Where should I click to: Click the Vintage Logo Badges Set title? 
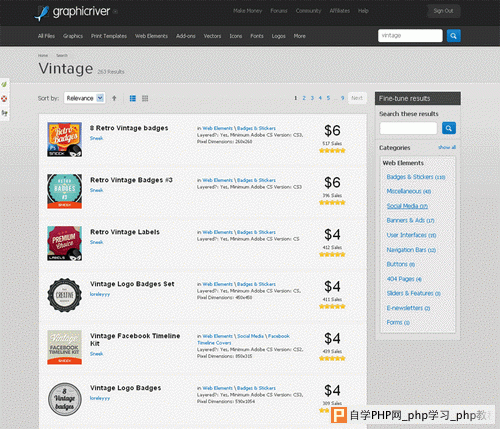click(132, 284)
